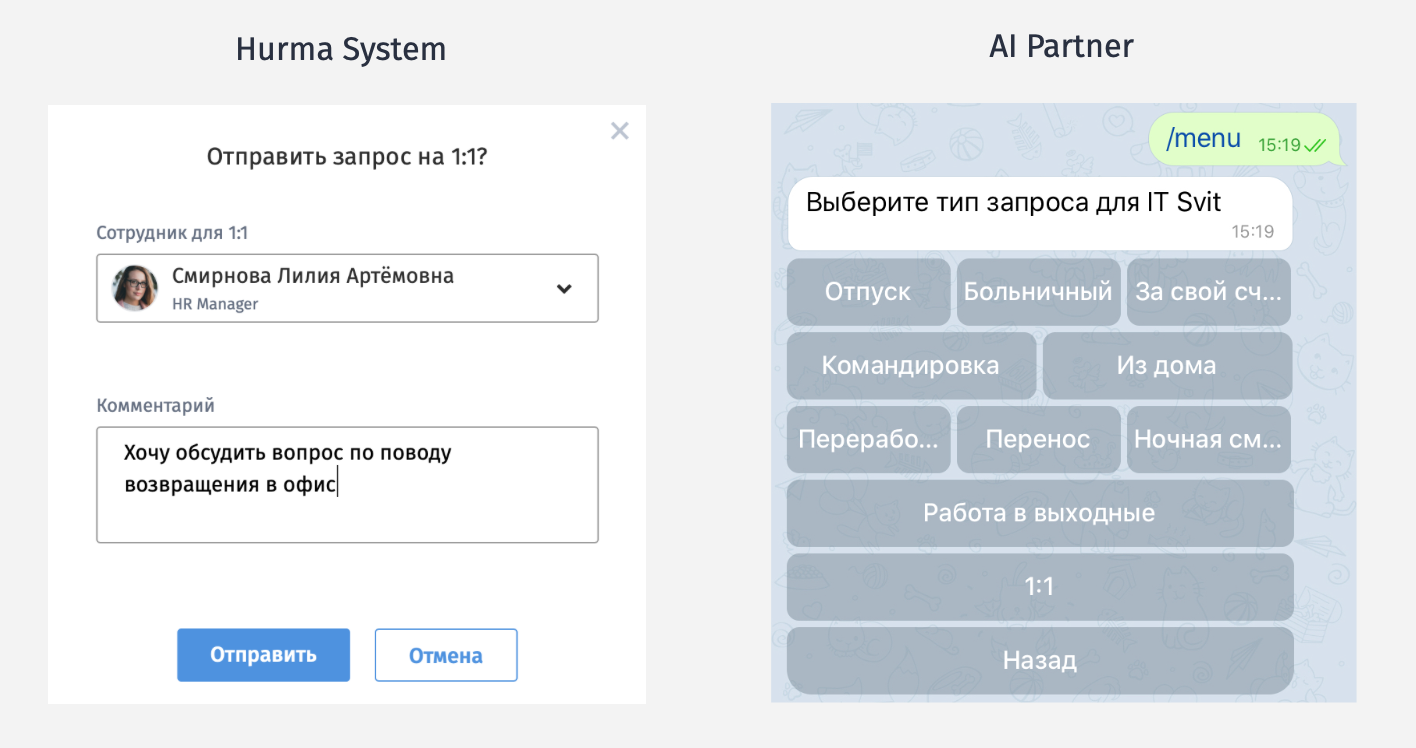Close the 1:1 request dialog
This screenshot has height=748, width=1416.
620,131
